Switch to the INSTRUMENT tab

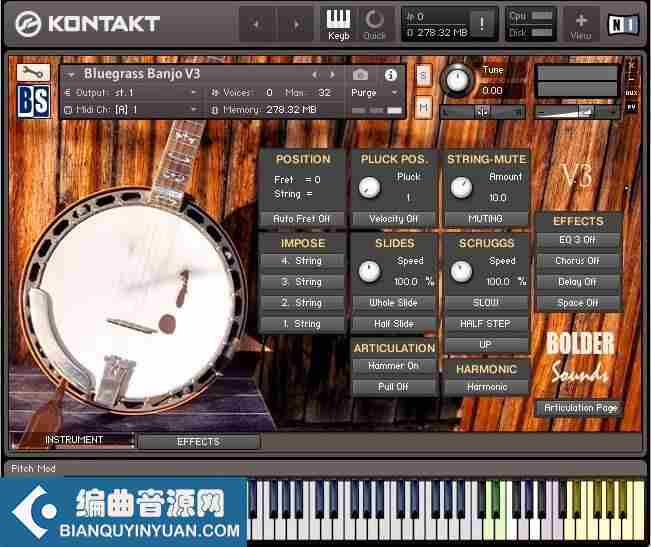click(x=73, y=440)
